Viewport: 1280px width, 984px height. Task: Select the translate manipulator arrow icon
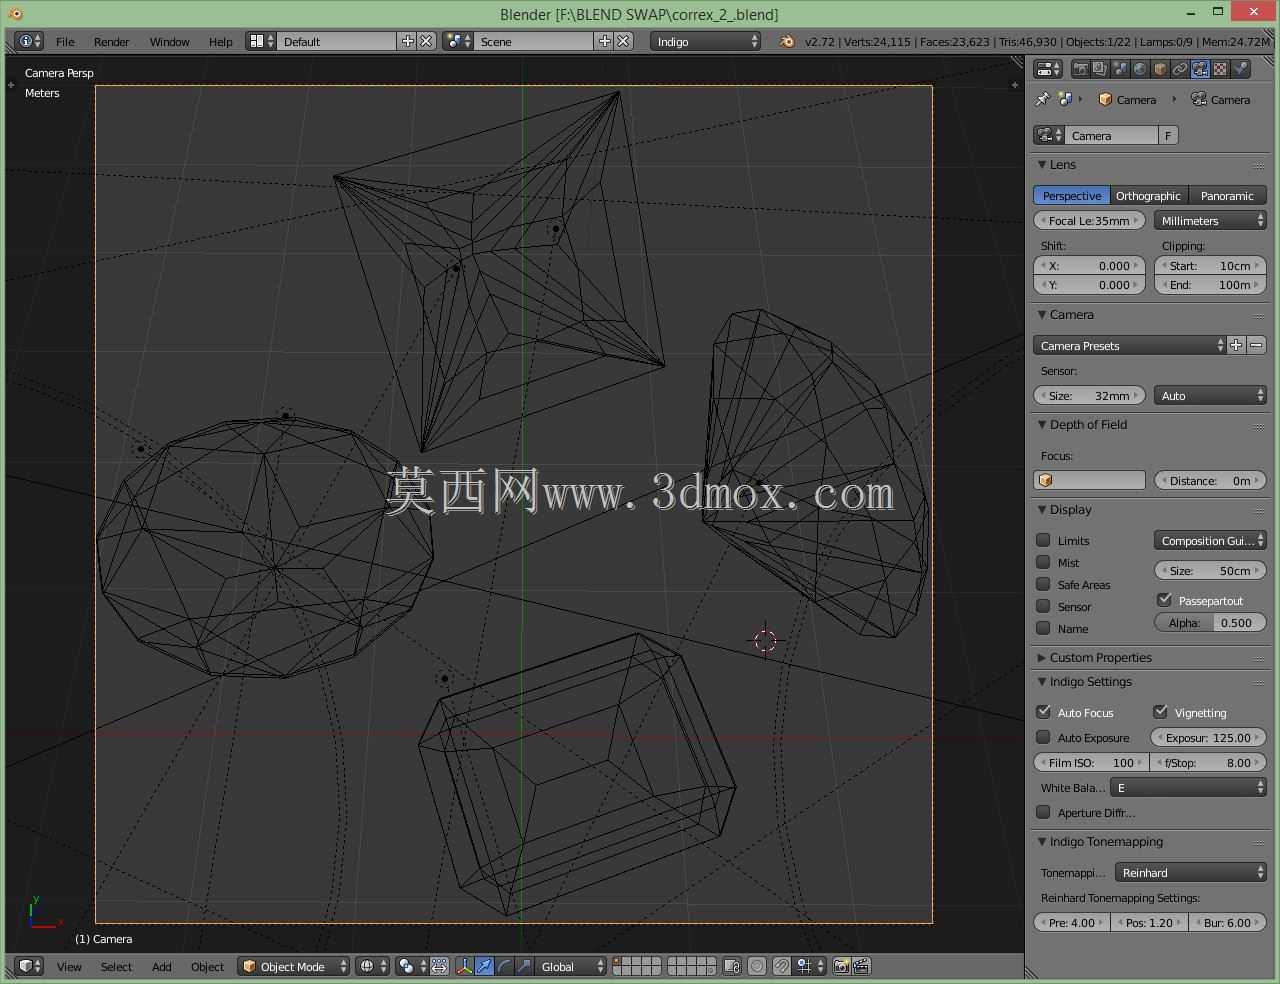(x=484, y=966)
